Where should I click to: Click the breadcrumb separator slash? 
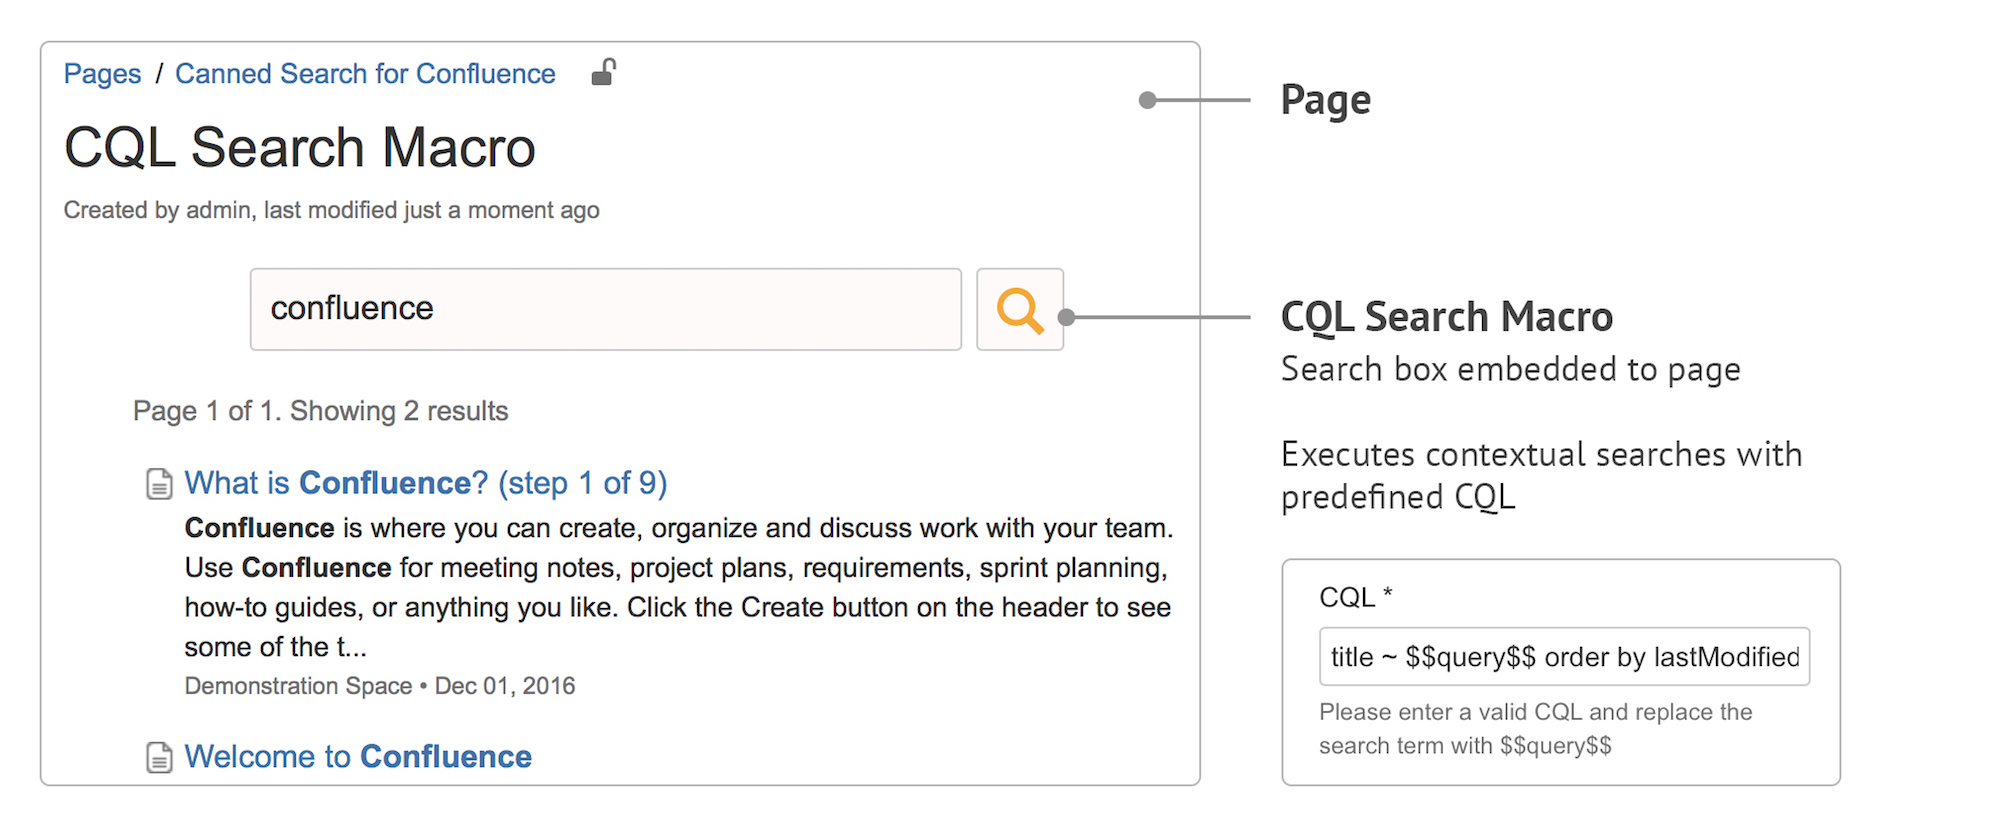(x=158, y=73)
